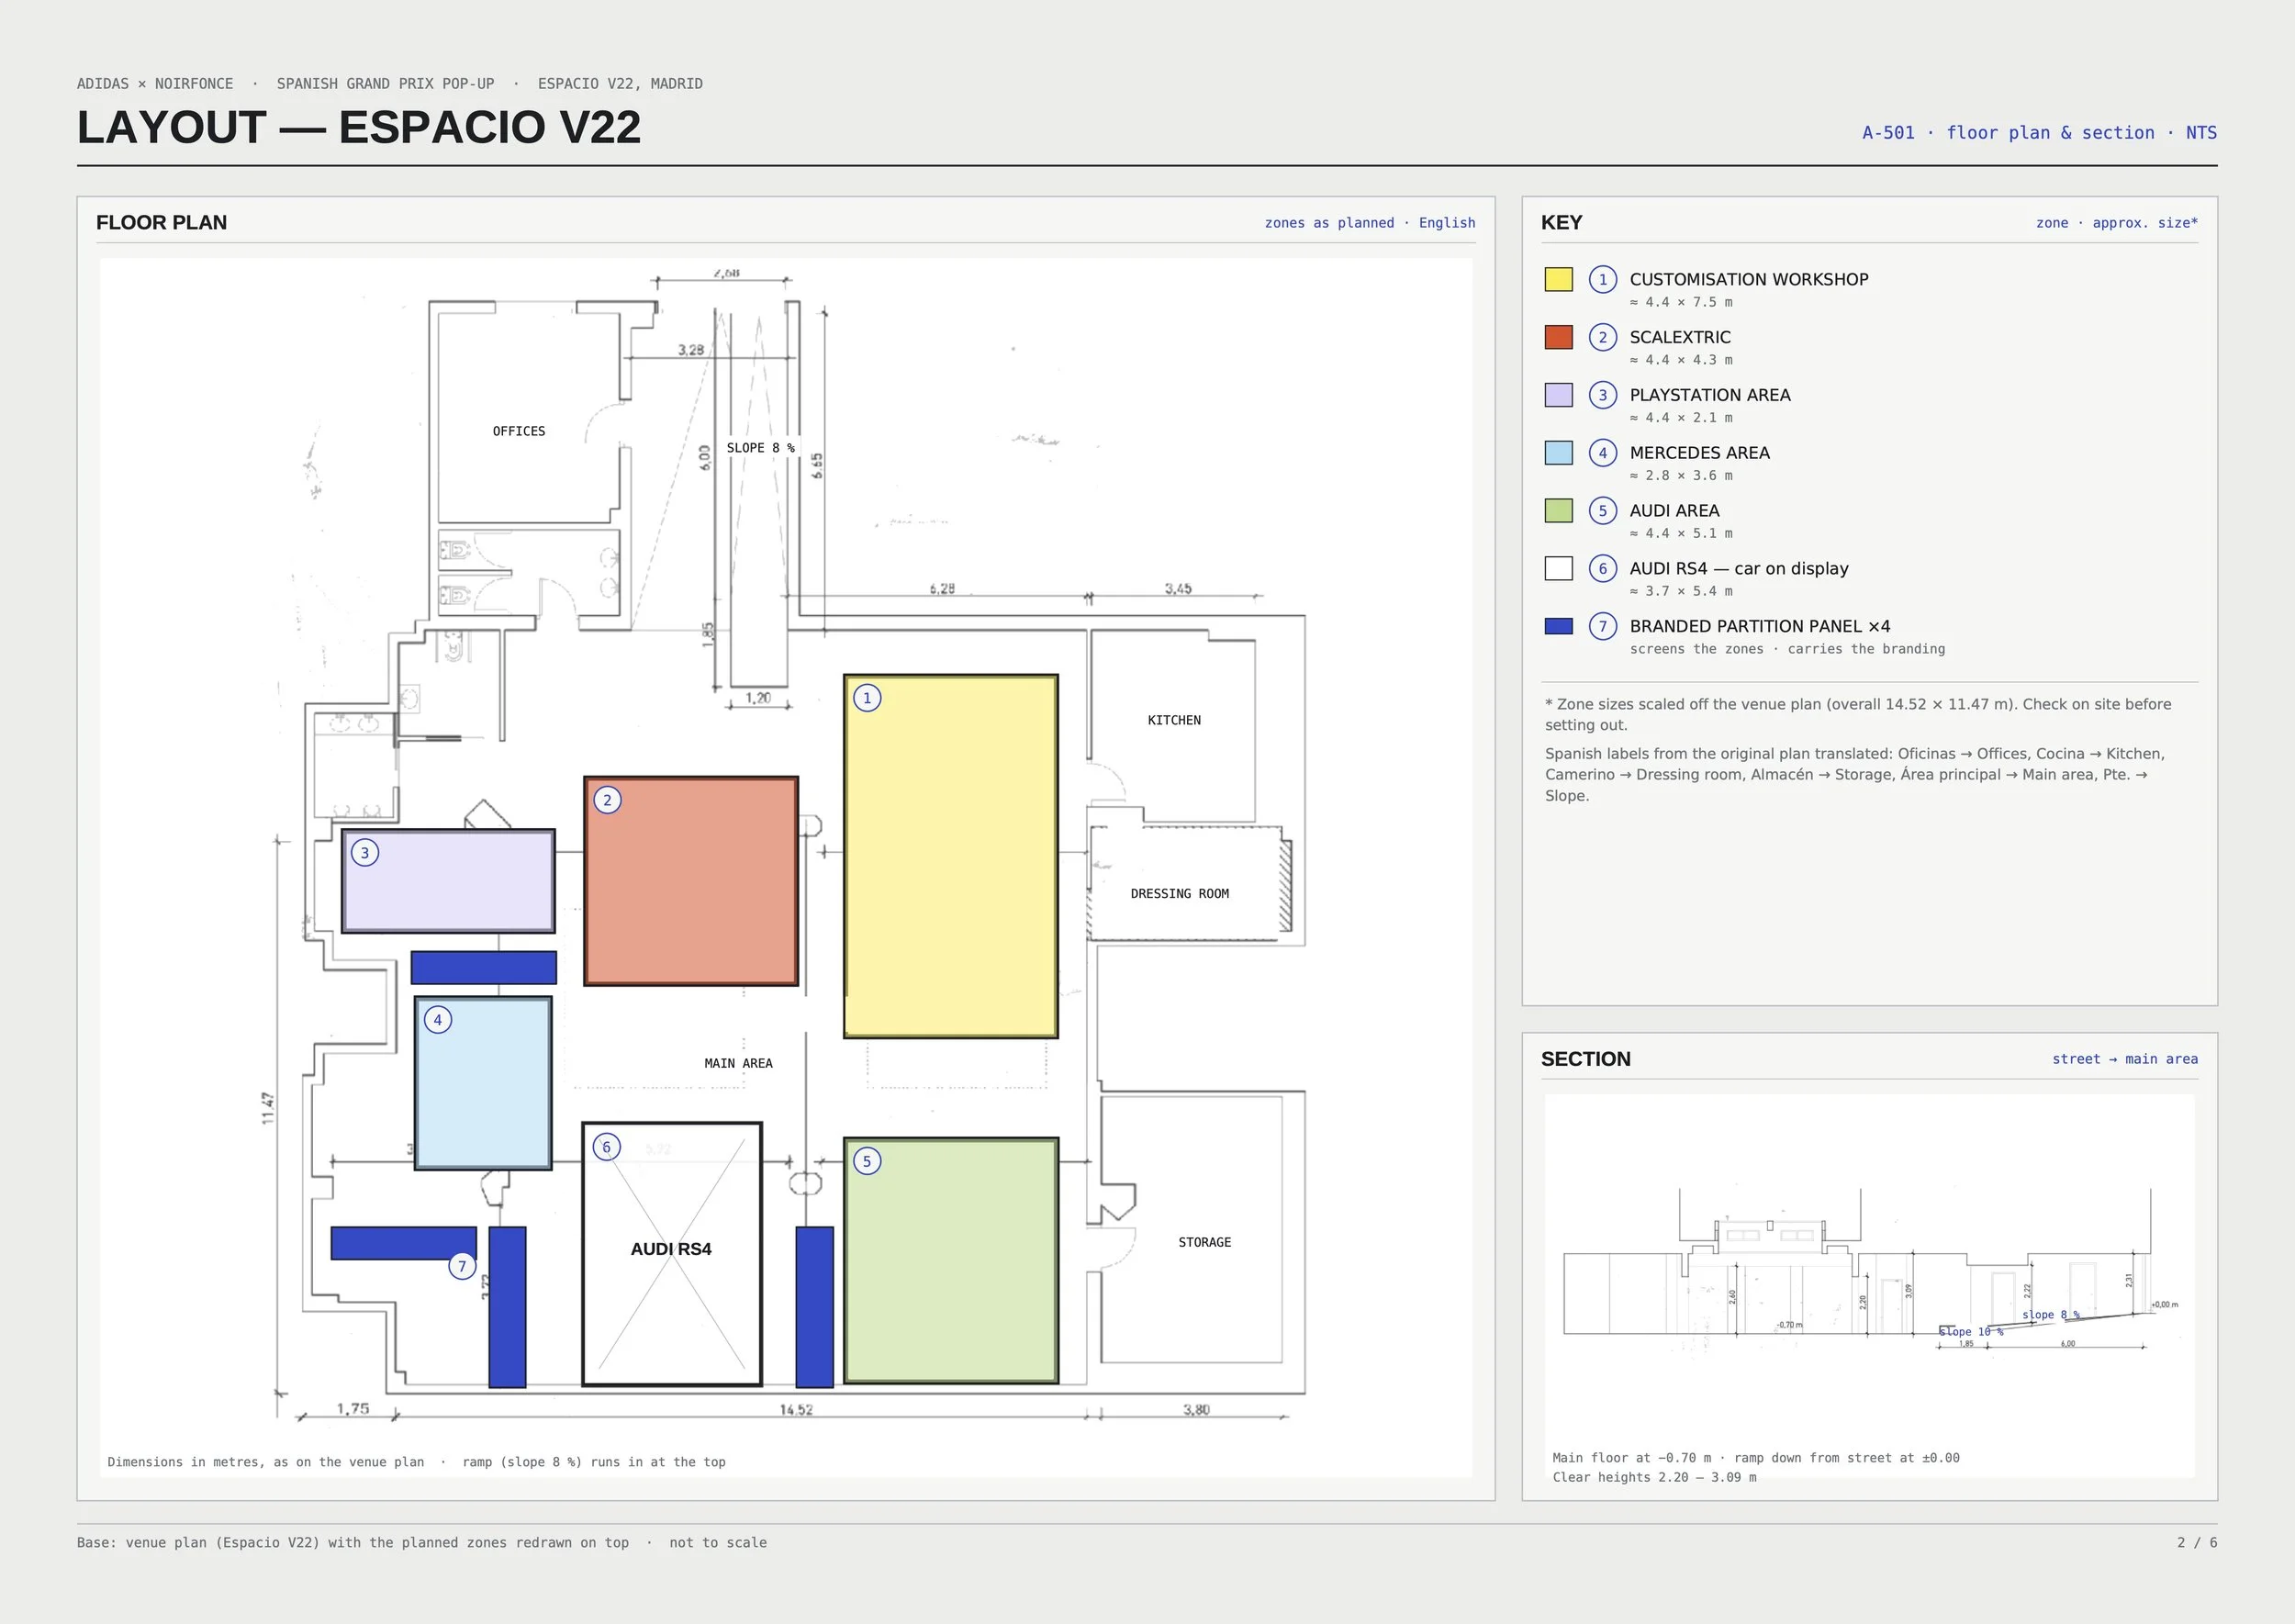This screenshot has width=2295, height=1624.
Task: Click the 'zones as planned · English' caption
Action: pyautogui.click(x=1370, y=223)
